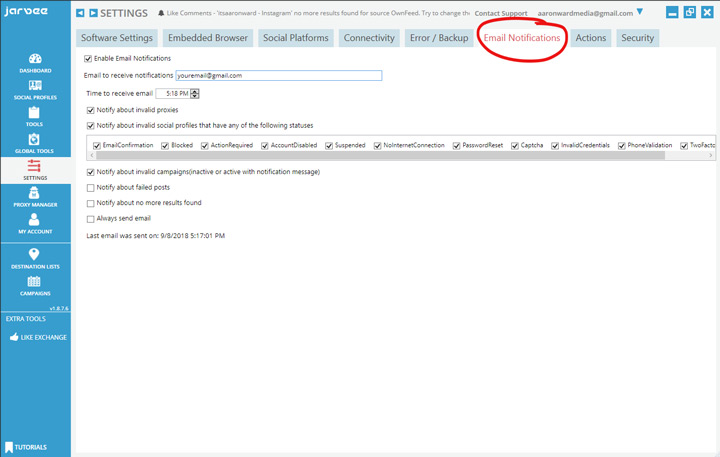Switch to Error / Backup tab
The width and height of the screenshot is (720, 457).
coord(439,38)
